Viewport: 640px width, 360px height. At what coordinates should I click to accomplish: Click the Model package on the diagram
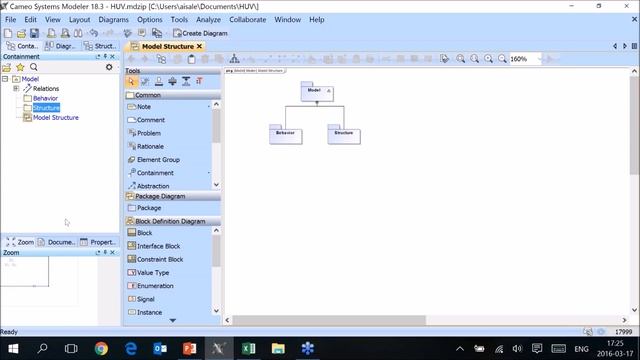(317, 91)
